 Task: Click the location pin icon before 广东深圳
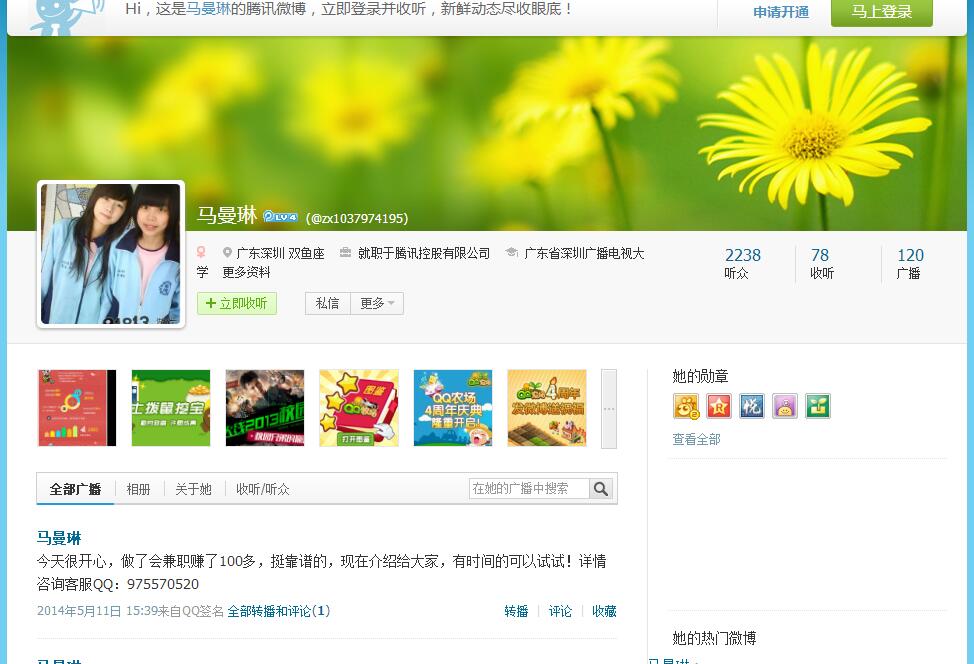click(x=227, y=253)
